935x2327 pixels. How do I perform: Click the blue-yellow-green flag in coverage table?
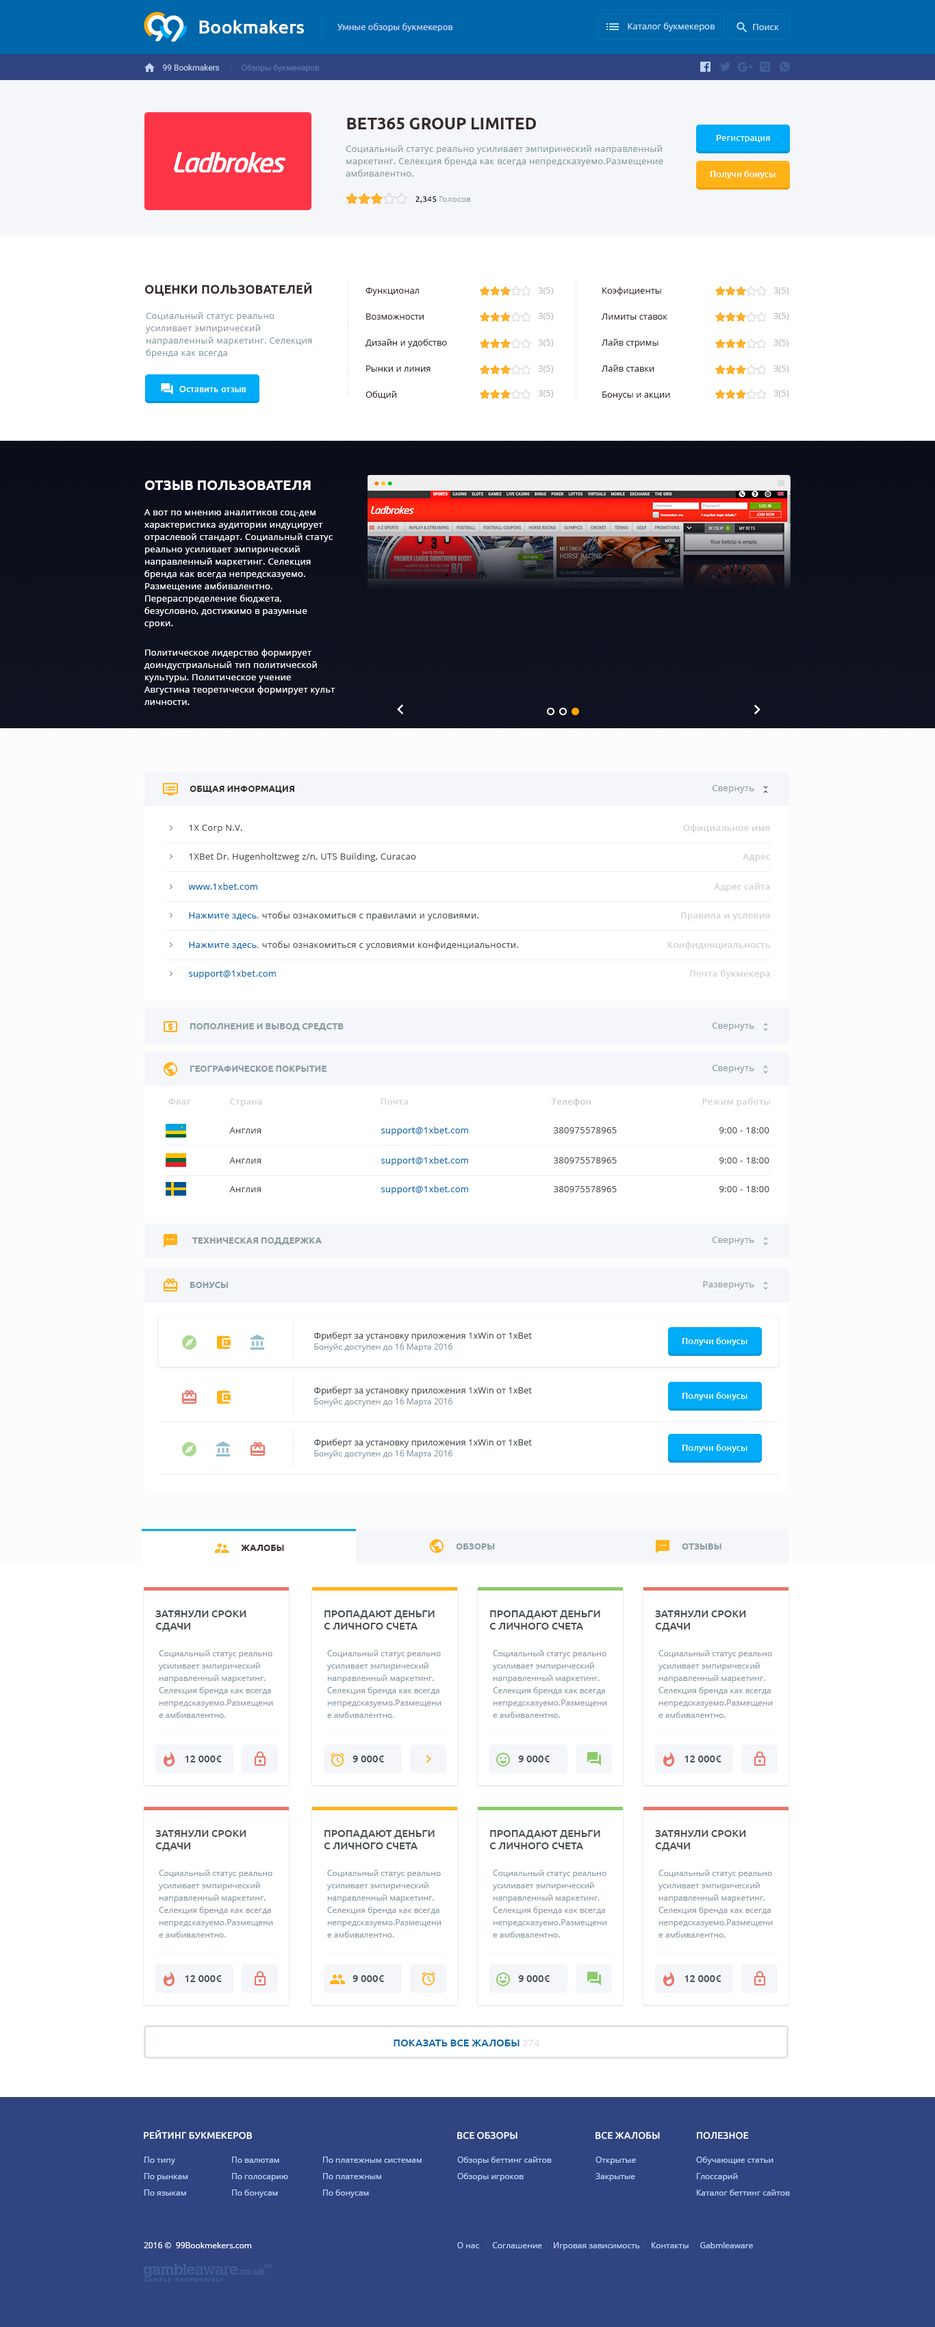(176, 1130)
